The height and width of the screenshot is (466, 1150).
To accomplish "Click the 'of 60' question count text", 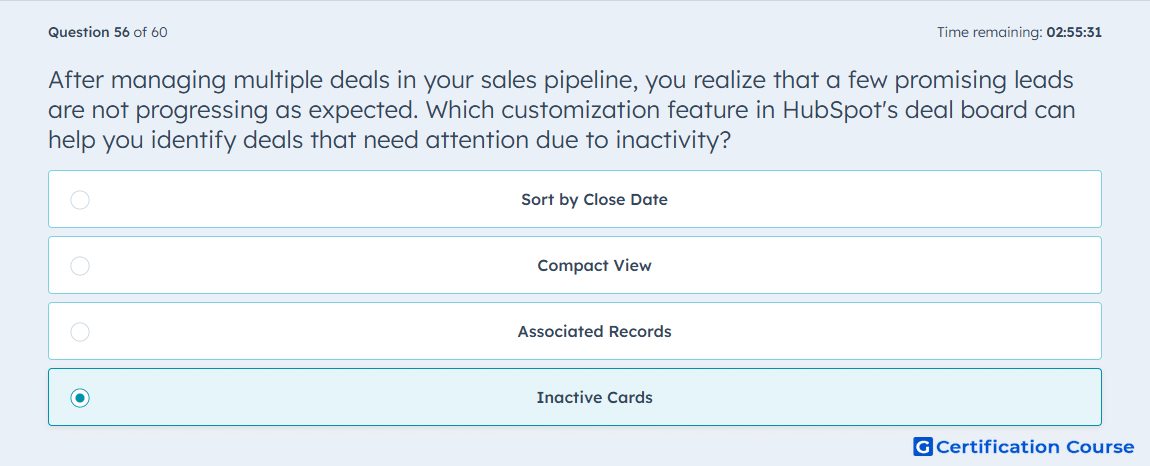I will pyautogui.click(x=150, y=32).
